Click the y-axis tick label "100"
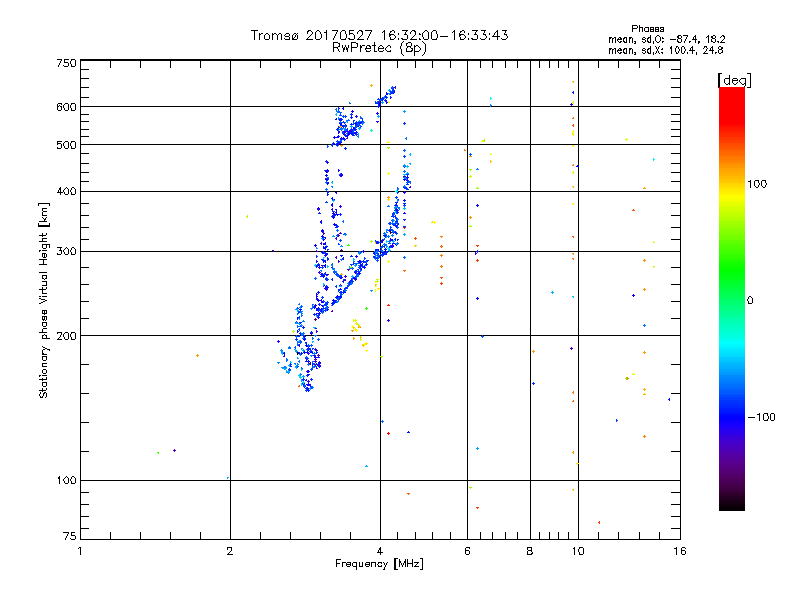Screen dimensions: 800x600 click(x=66, y=481)
